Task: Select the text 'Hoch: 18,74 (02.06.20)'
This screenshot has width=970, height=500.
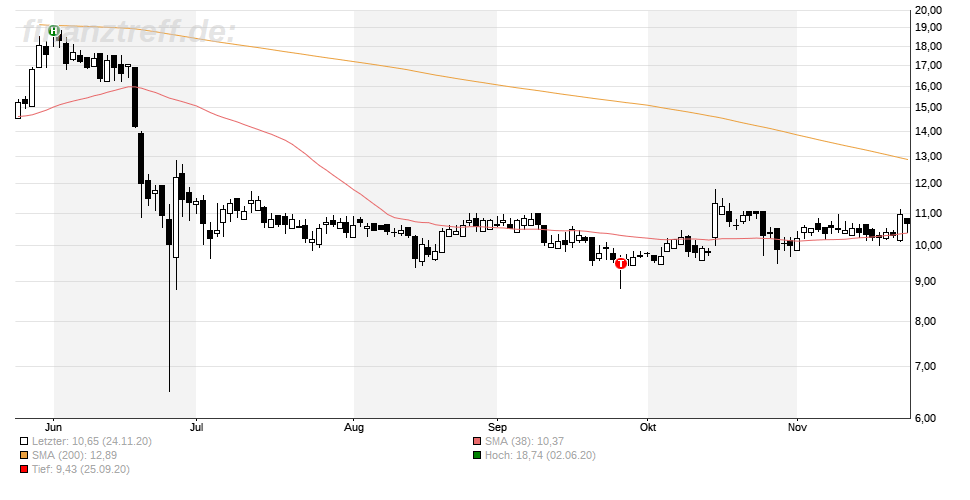Action: [540, 455]
